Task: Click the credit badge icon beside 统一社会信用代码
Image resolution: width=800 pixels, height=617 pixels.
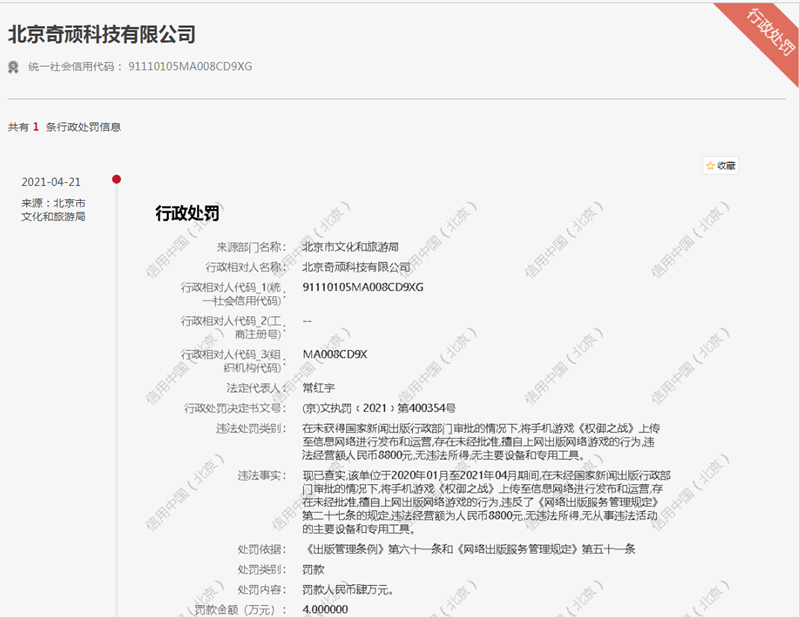Action: [x=13, y=67]
